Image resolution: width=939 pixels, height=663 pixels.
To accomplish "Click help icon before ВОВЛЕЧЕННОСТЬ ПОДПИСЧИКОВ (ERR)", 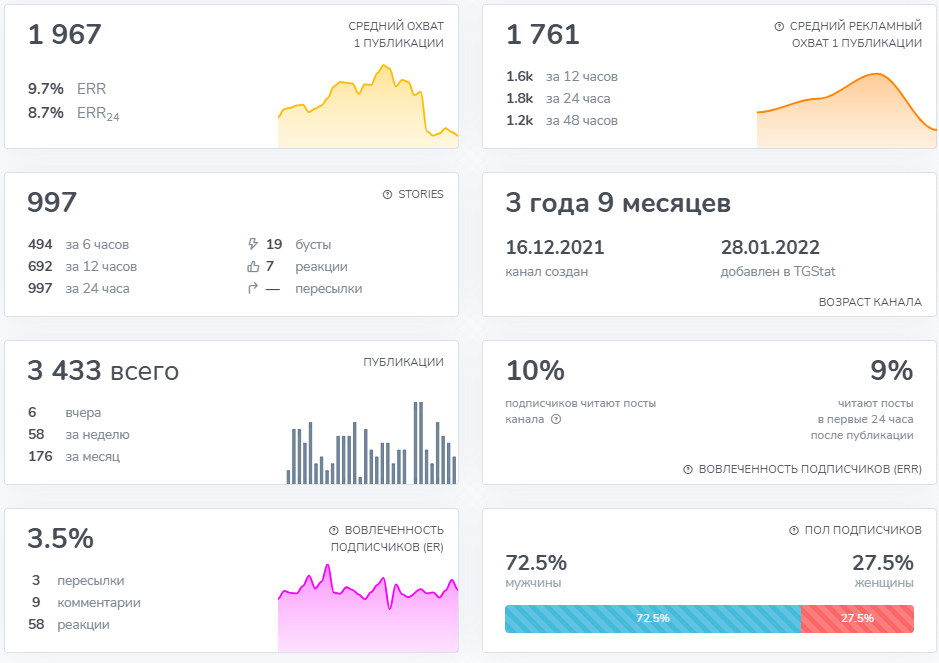I will pos(688,469).
